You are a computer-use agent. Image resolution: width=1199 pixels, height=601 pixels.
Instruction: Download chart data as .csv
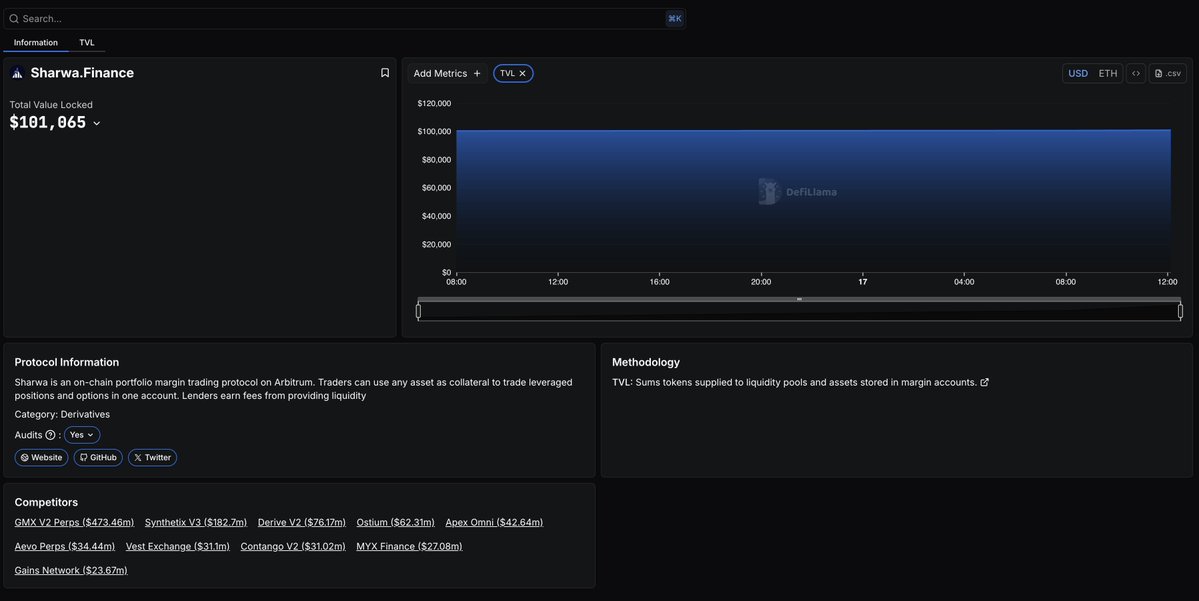pyautogui.click(x=1168, y=73)
